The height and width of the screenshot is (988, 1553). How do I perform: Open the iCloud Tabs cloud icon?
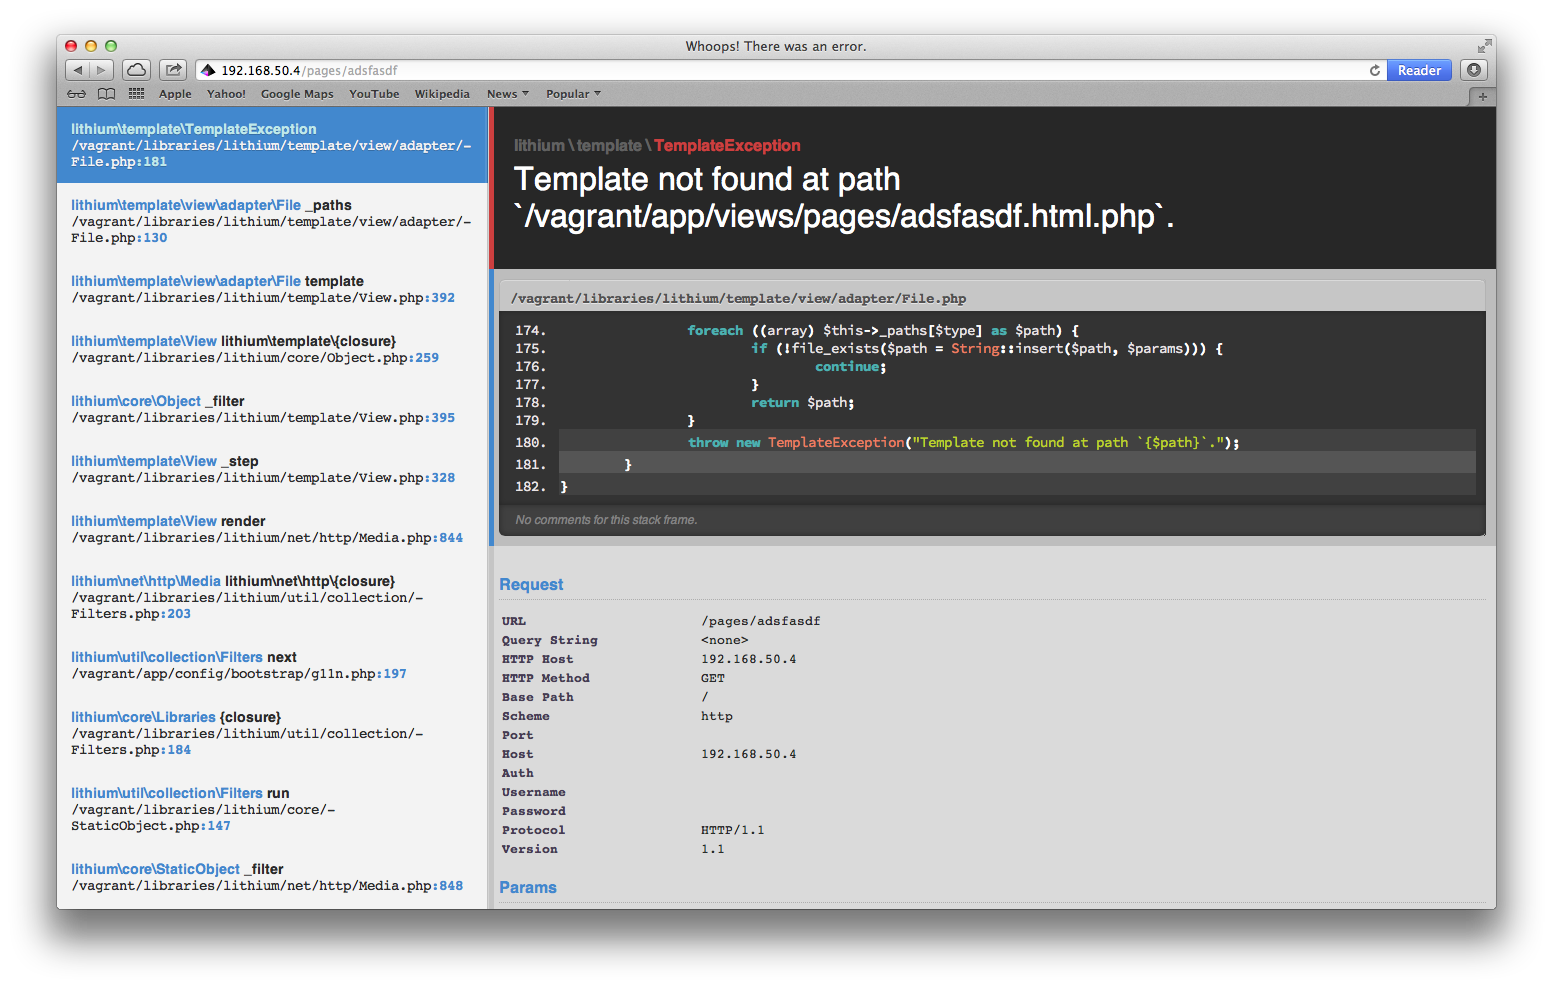click(137, 70)
